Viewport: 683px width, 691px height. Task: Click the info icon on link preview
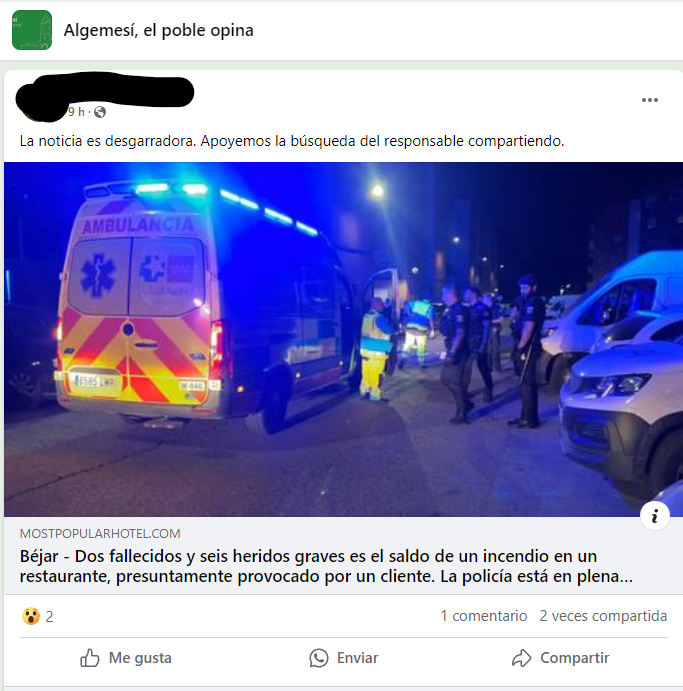click(x=655, y=516)
